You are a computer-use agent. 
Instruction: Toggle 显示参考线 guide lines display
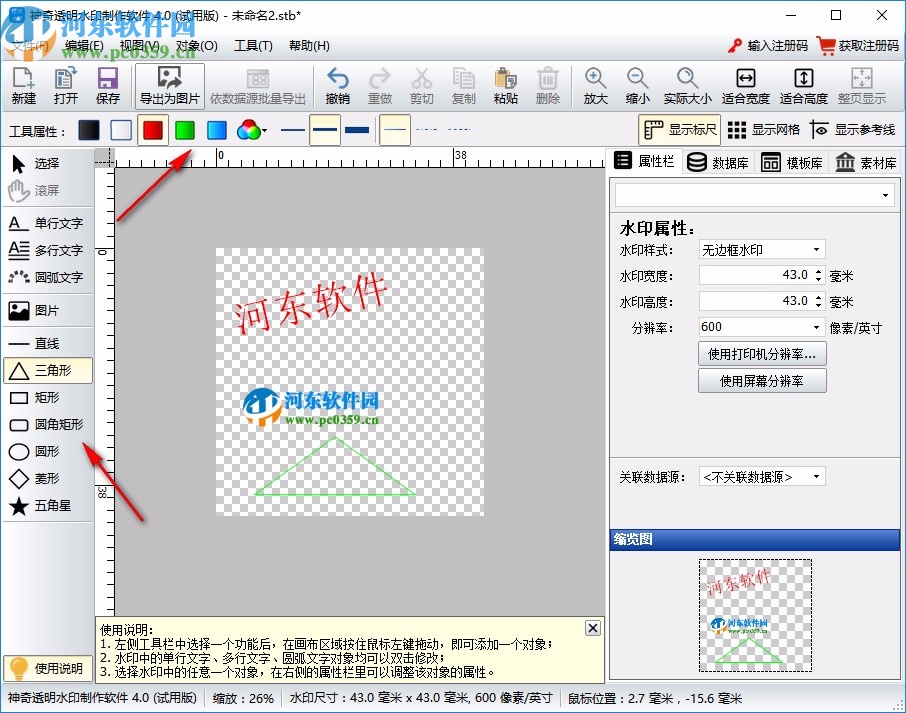coord(853,129)
